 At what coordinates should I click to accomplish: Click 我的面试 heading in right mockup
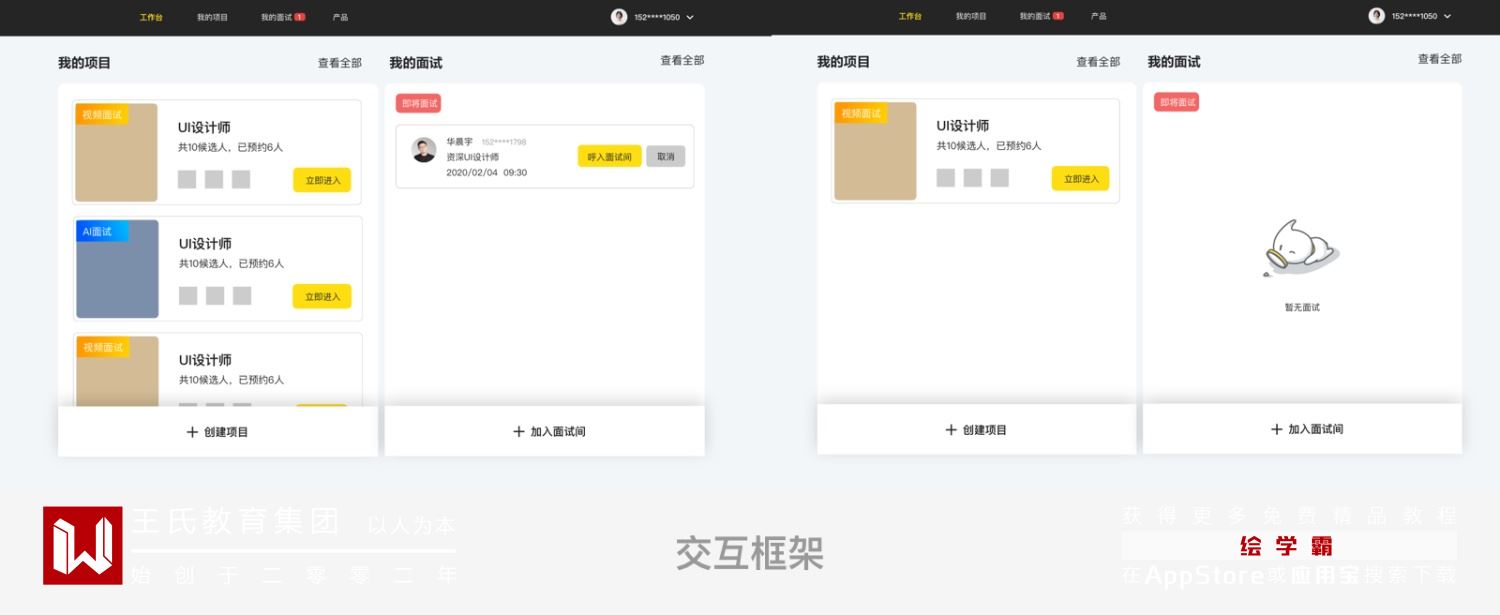coord(1174,61)
